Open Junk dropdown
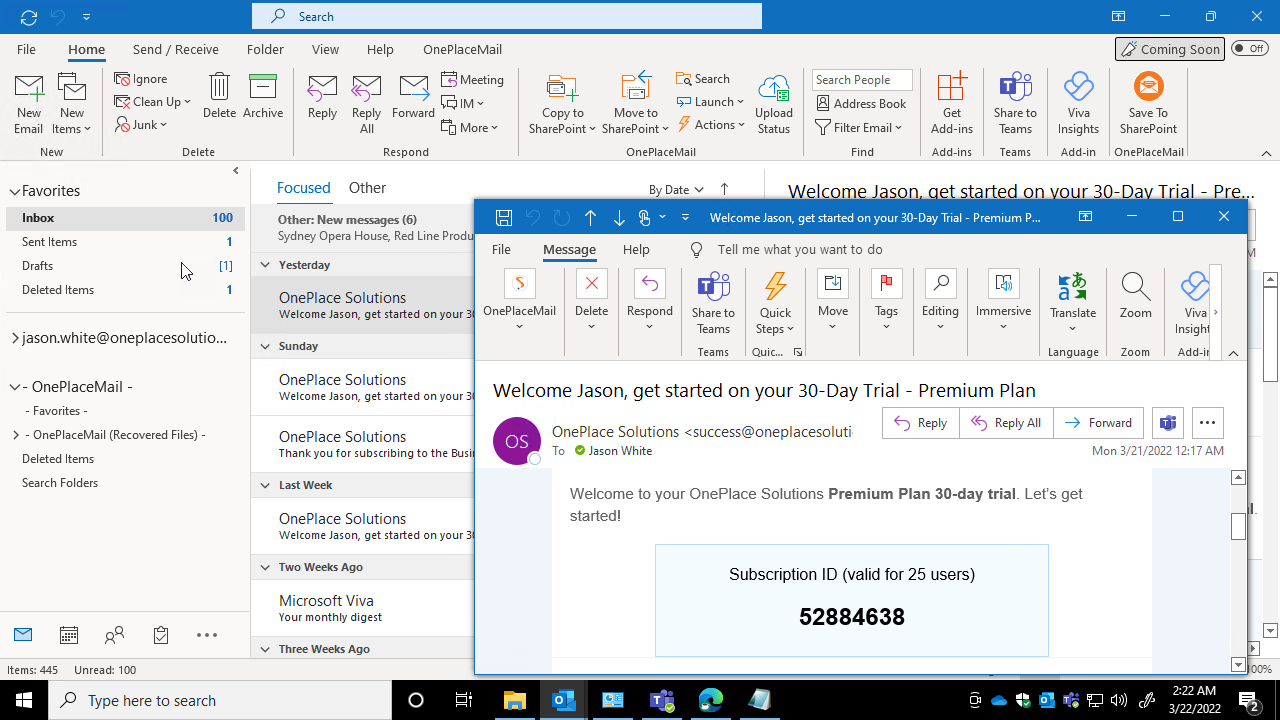This screenshot has width=1280, height=720. click(x=141, y=125)
